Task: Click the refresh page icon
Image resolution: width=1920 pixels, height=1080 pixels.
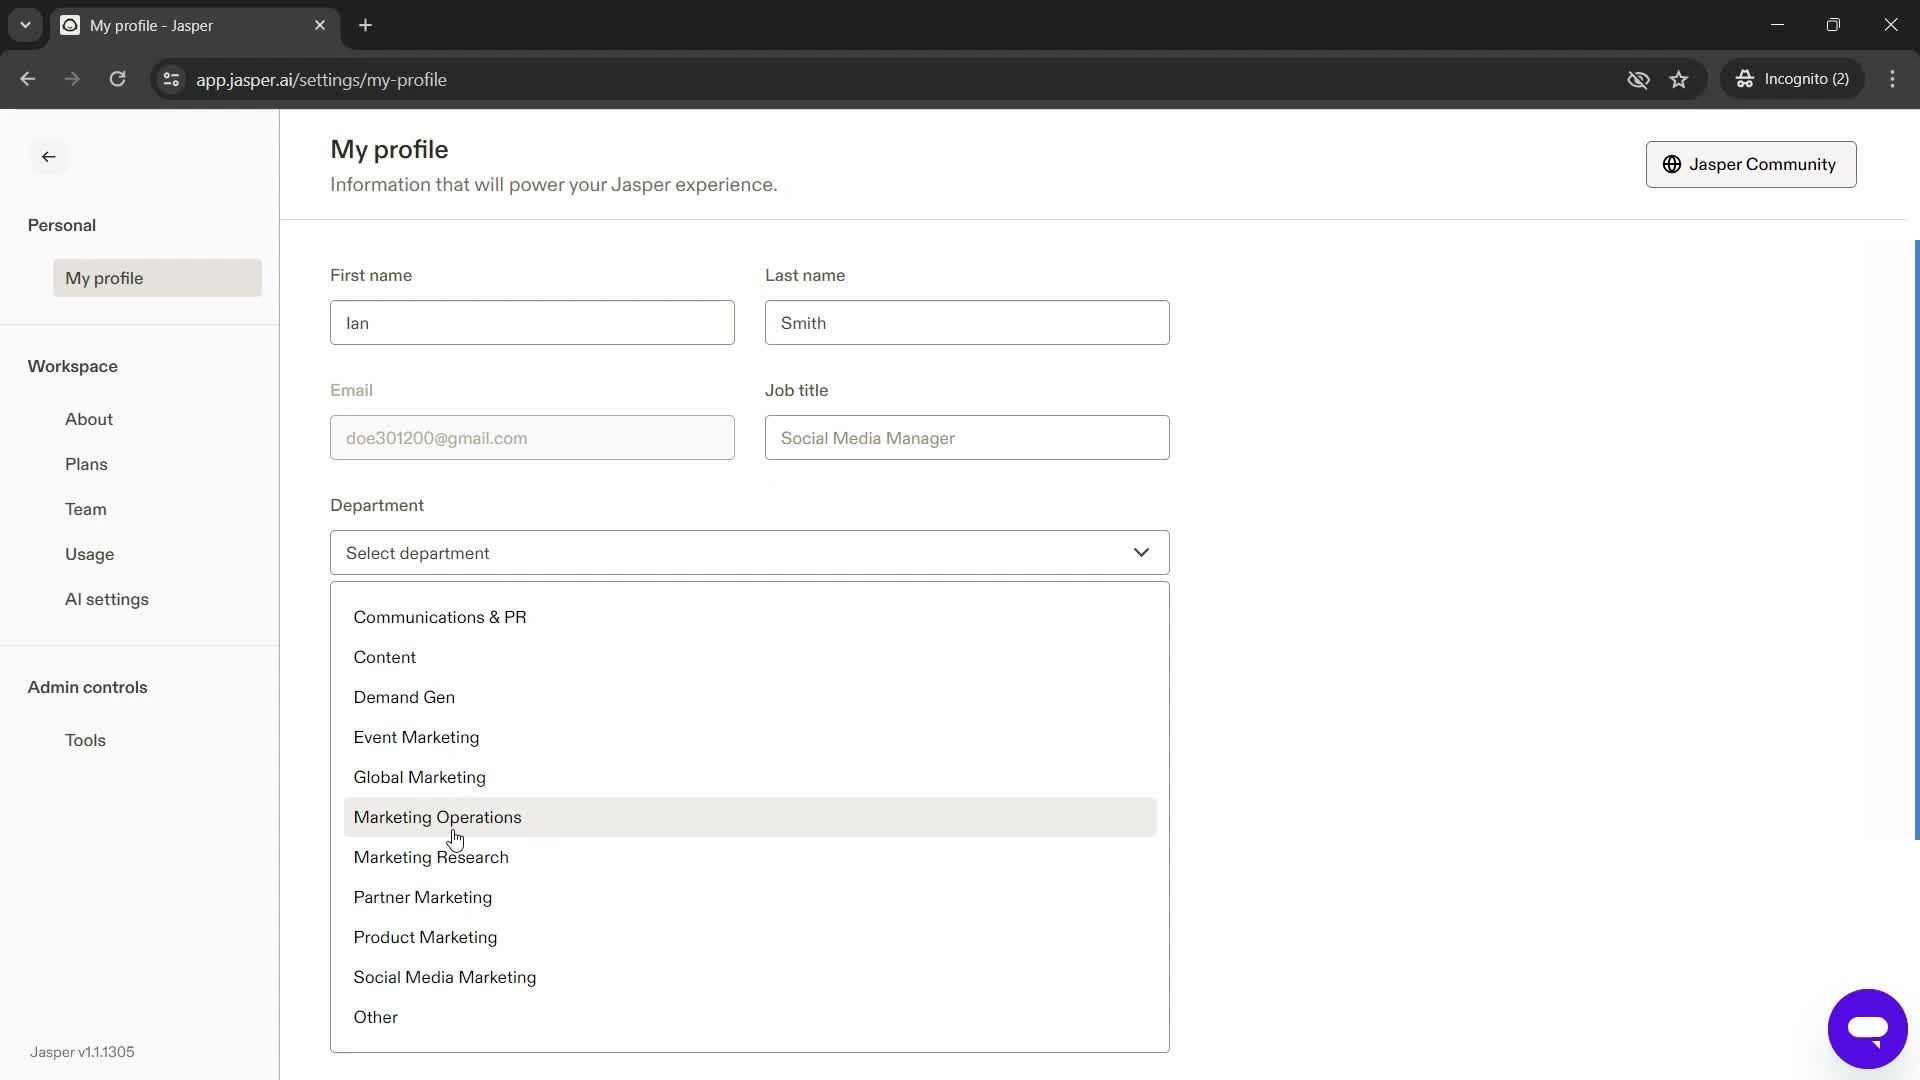Action: [119, 79]
